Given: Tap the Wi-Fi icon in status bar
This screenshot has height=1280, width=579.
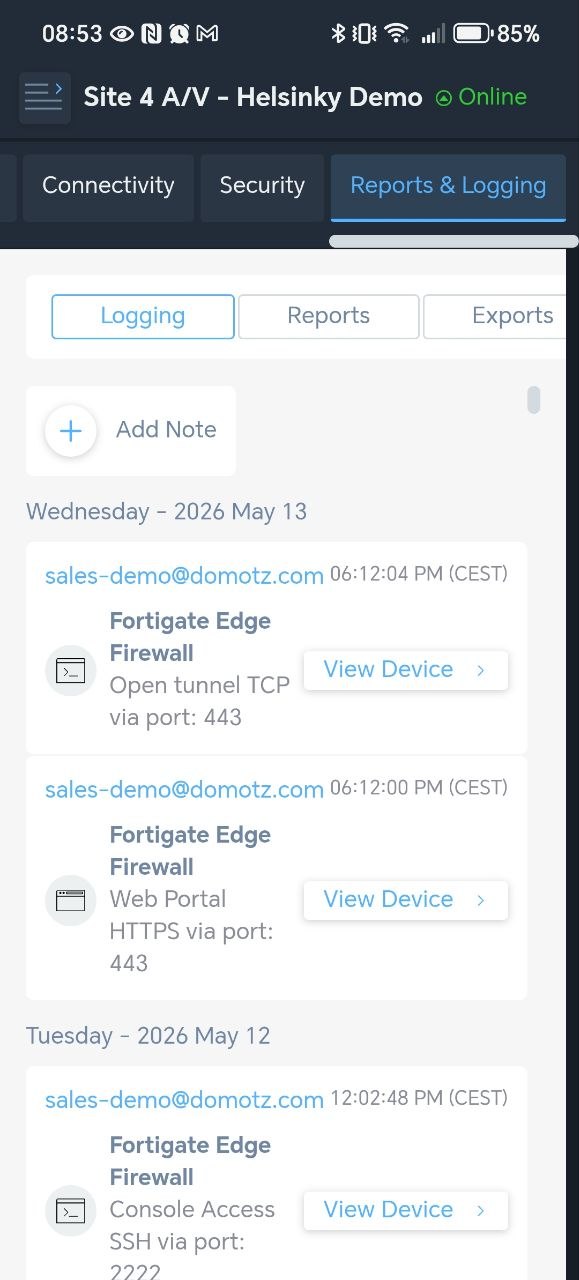Looking at the screenshot, I should pyautogui.click(x=397, y=33).
